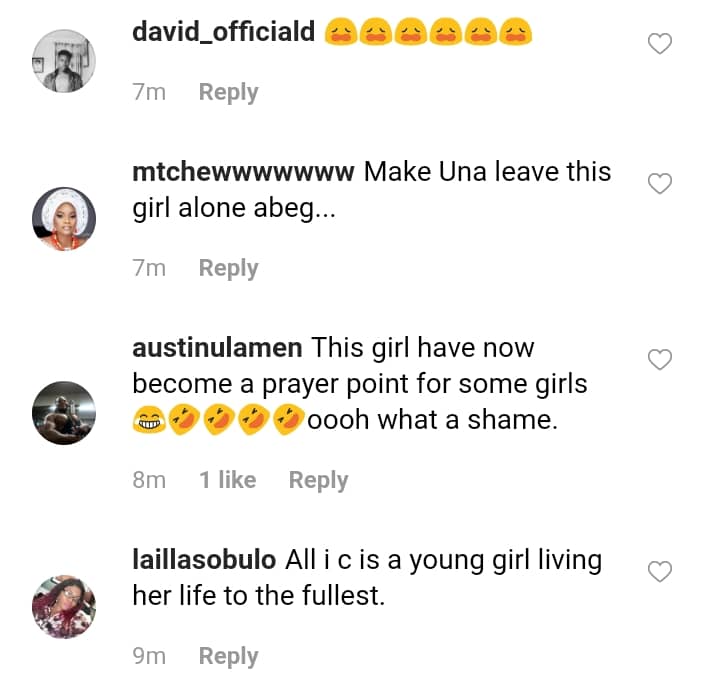The height and width of the screenshot is (673, 720).
Task: Tap heart on mtchewwwwwww's comment
Action: tap(660, 184)
